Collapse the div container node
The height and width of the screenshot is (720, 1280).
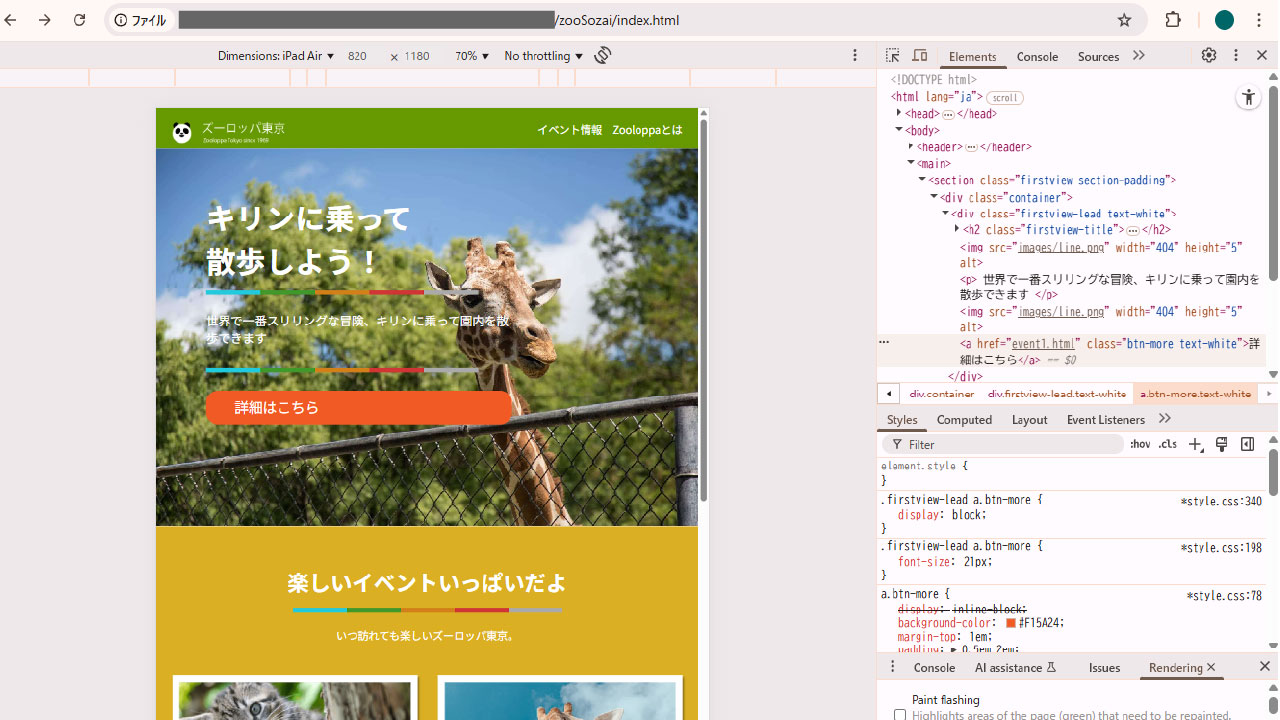click(x=933, y=197)
